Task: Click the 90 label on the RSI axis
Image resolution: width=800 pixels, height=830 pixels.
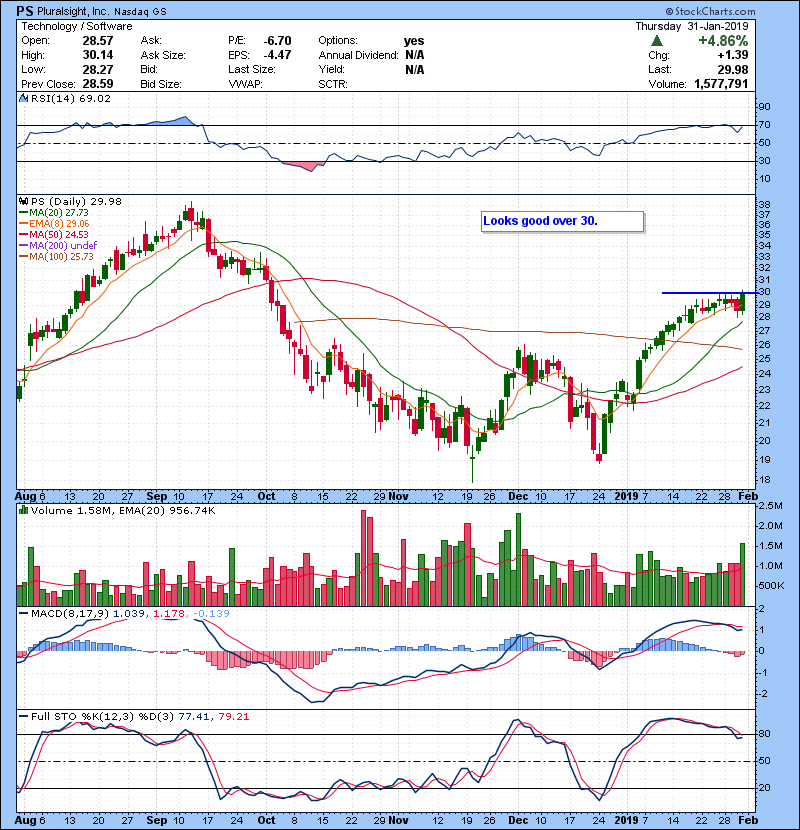Action: coord(765,107)
